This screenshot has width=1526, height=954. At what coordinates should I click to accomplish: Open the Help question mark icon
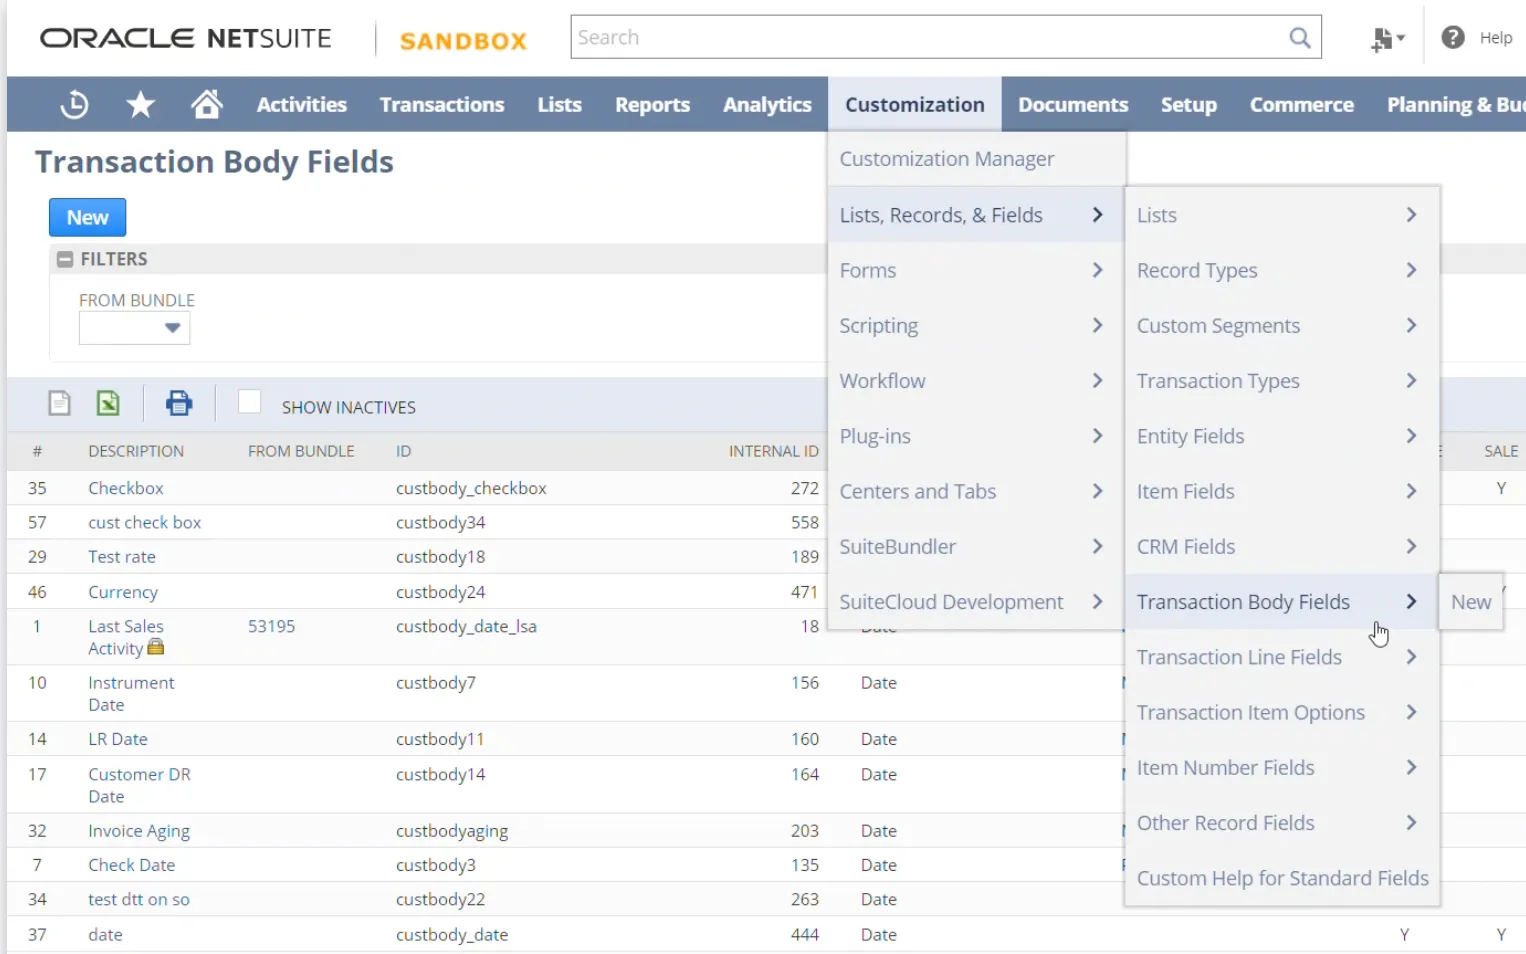[1452, 38]
